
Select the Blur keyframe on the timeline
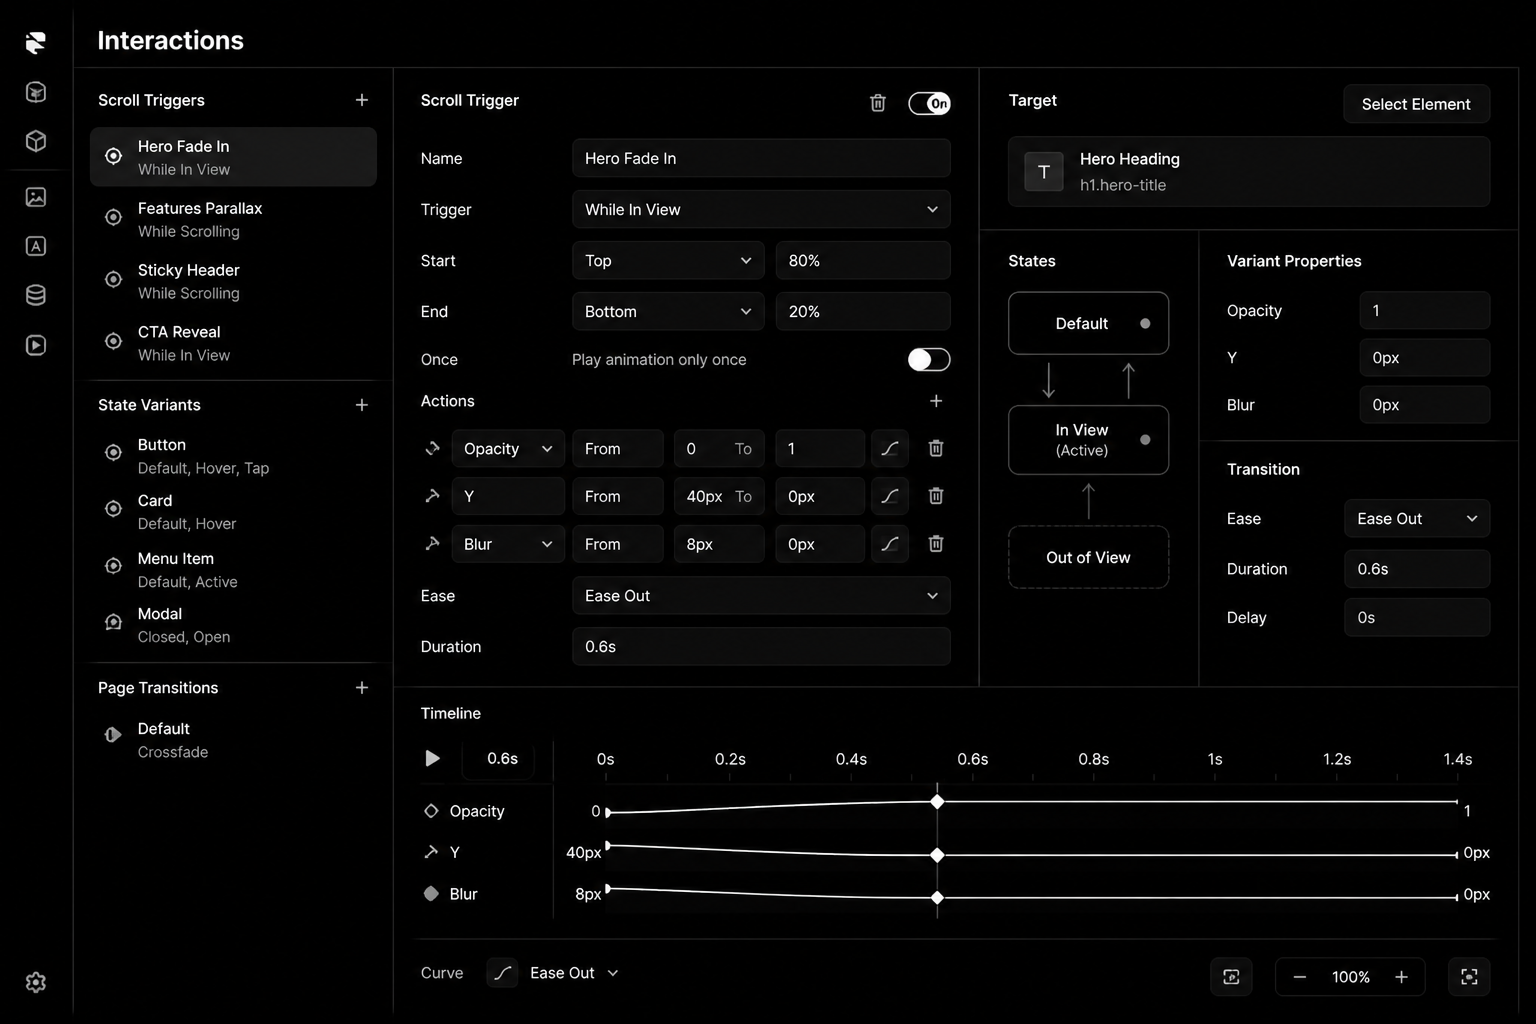tap(937, 898)
